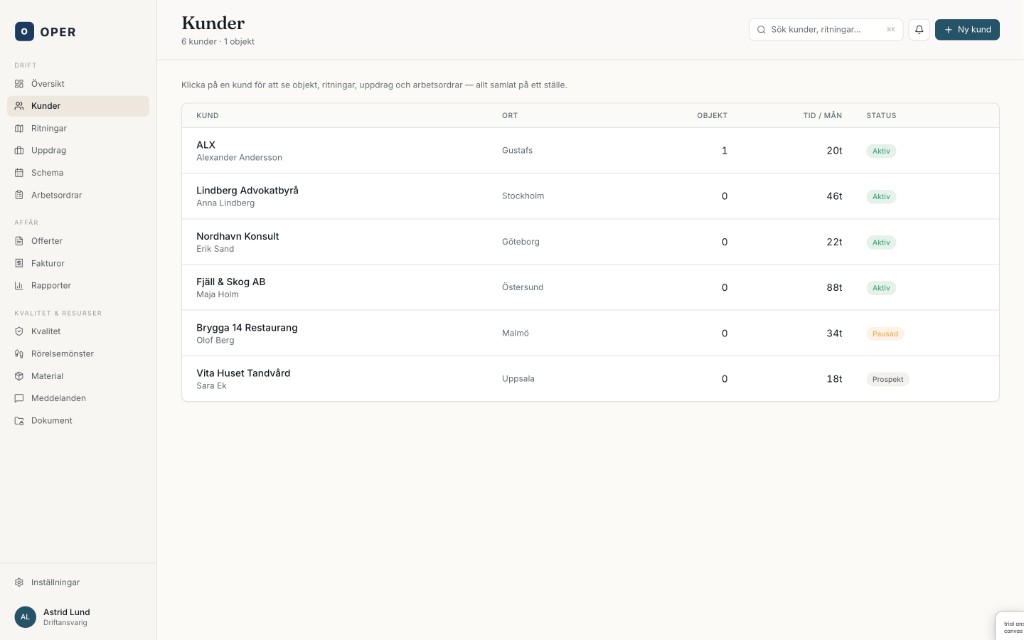The image size is (1024, 640).
Task: Click the magnifier icon in search box
Action: (761, 29)
